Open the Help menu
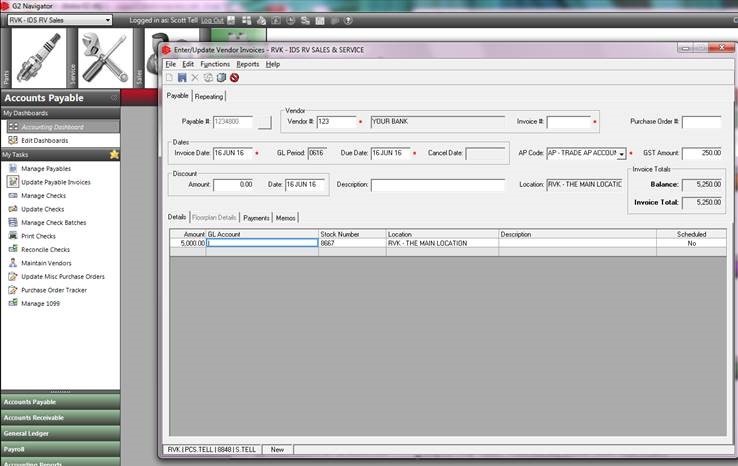This screenshot has width=738, height=466. point(273,64)
